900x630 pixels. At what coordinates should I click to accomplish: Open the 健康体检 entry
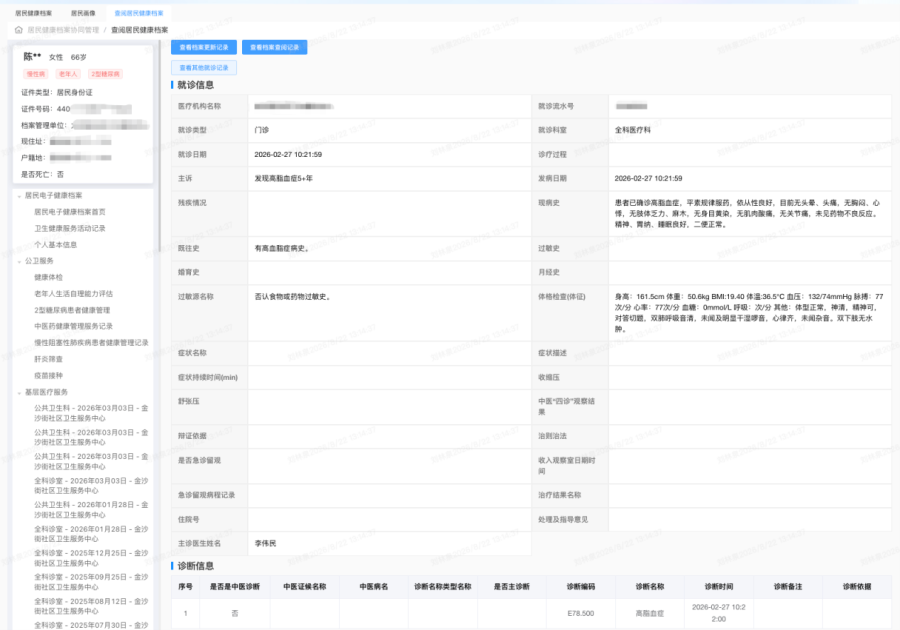pyautogui.click(x=48, y=277)
